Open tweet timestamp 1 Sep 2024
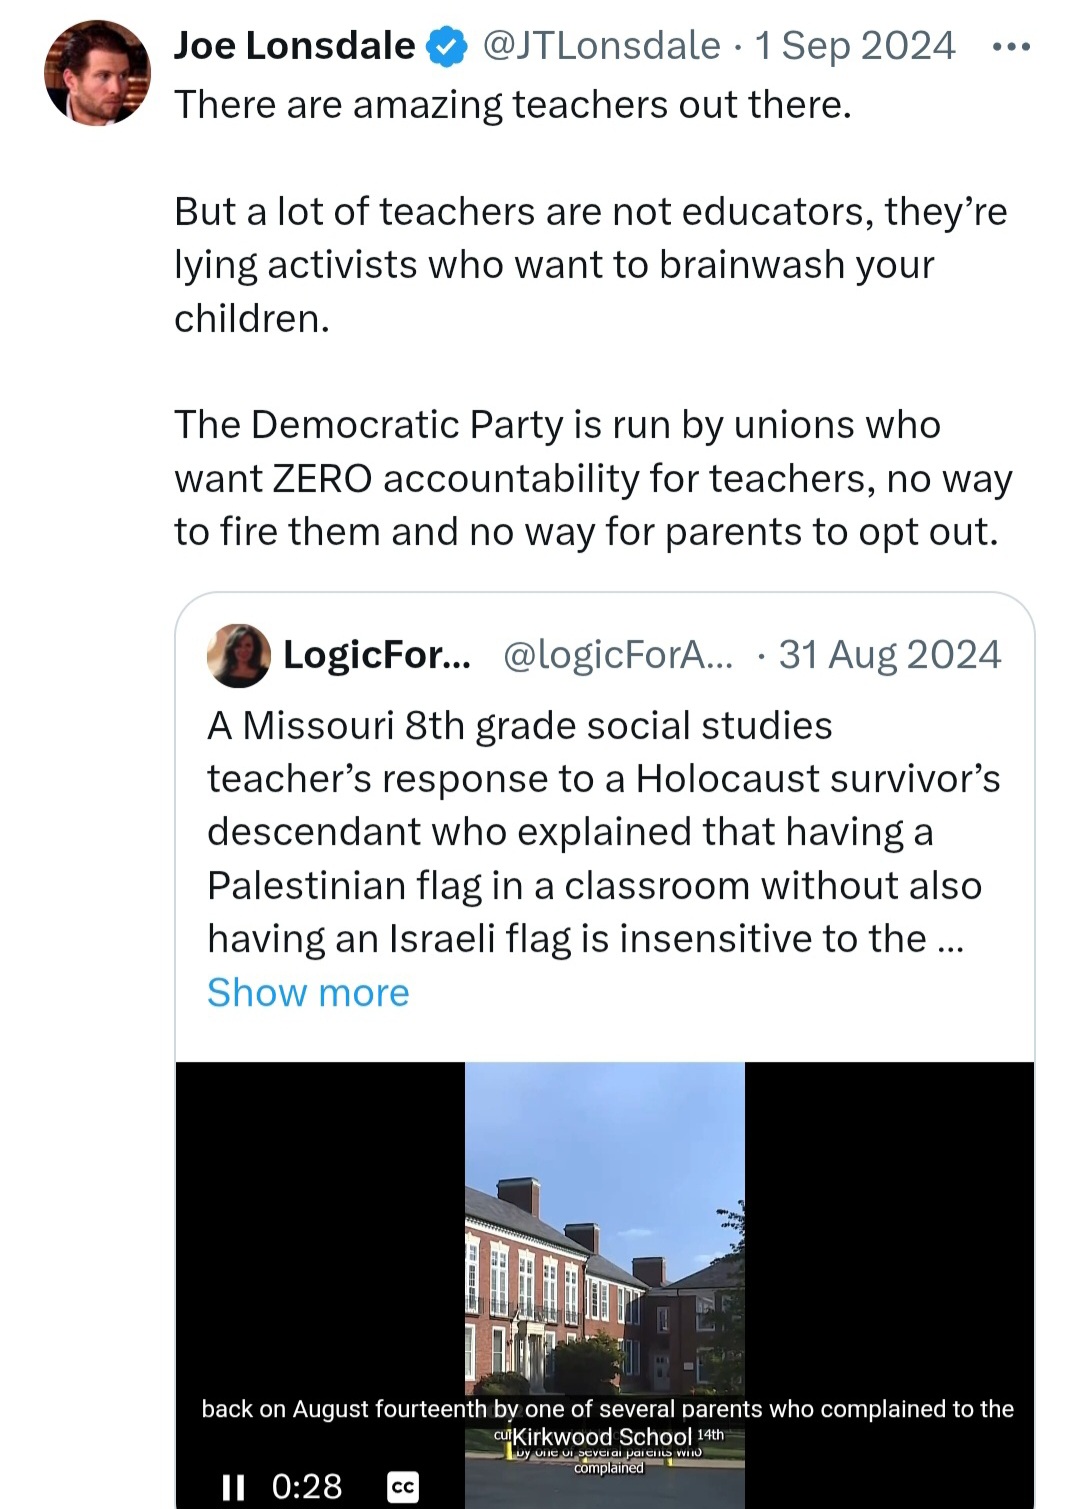Viewport: 1080px width, 1509px height. point(855,46)
